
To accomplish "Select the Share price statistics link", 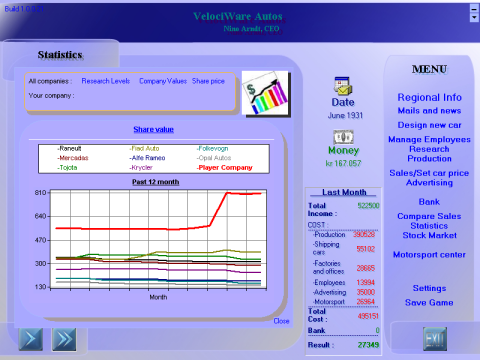I will coord(208,81).
